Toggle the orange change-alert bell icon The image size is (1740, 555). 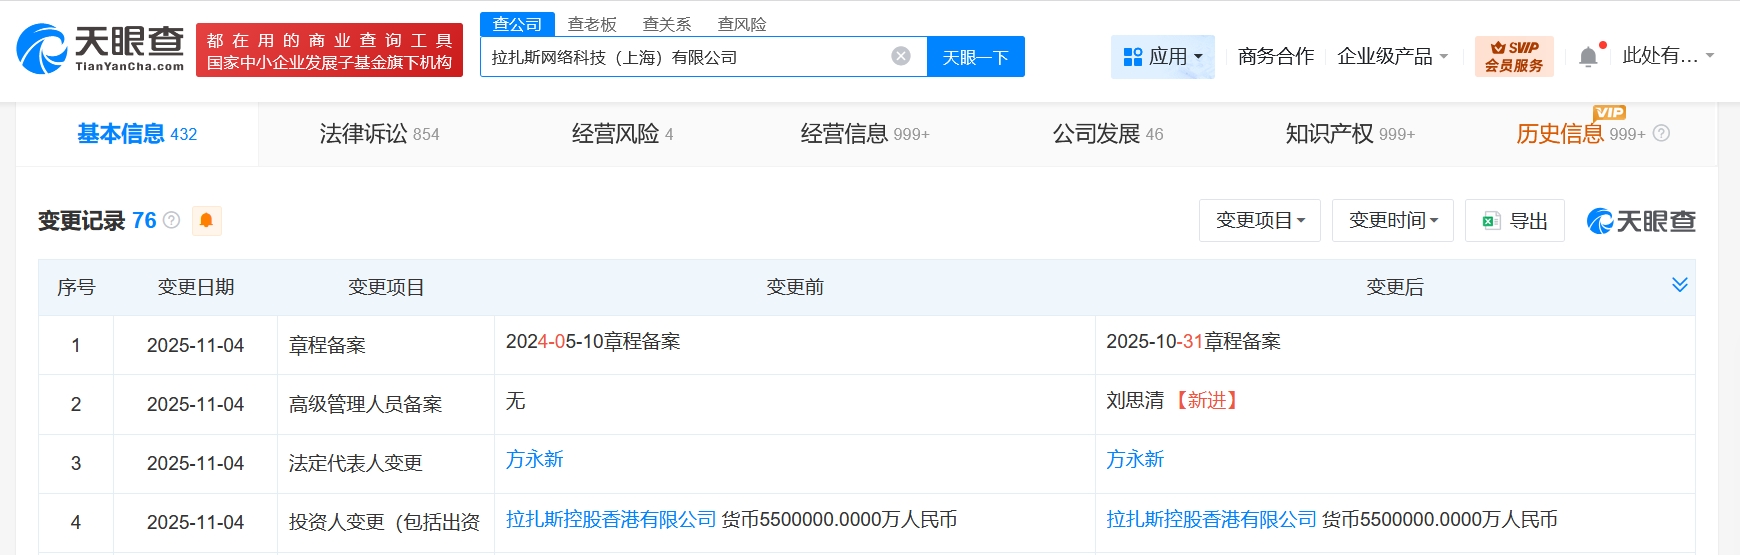[206, 220]
